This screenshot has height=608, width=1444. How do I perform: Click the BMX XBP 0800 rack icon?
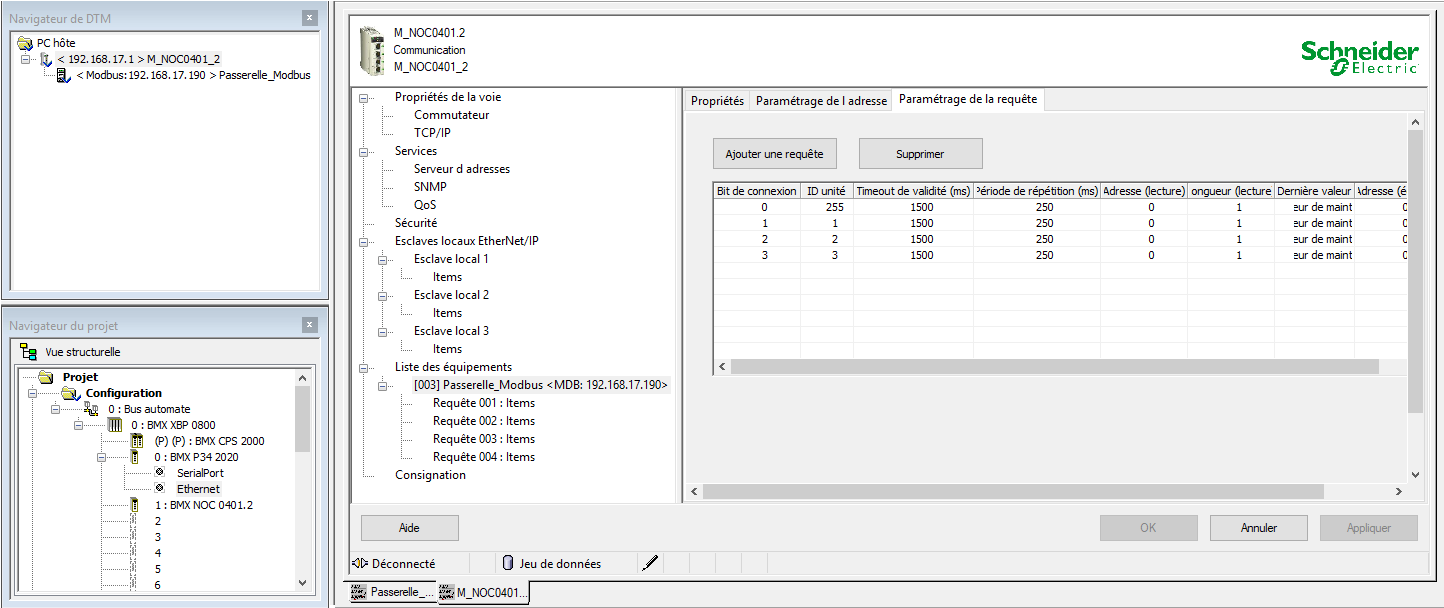[114, 425]
